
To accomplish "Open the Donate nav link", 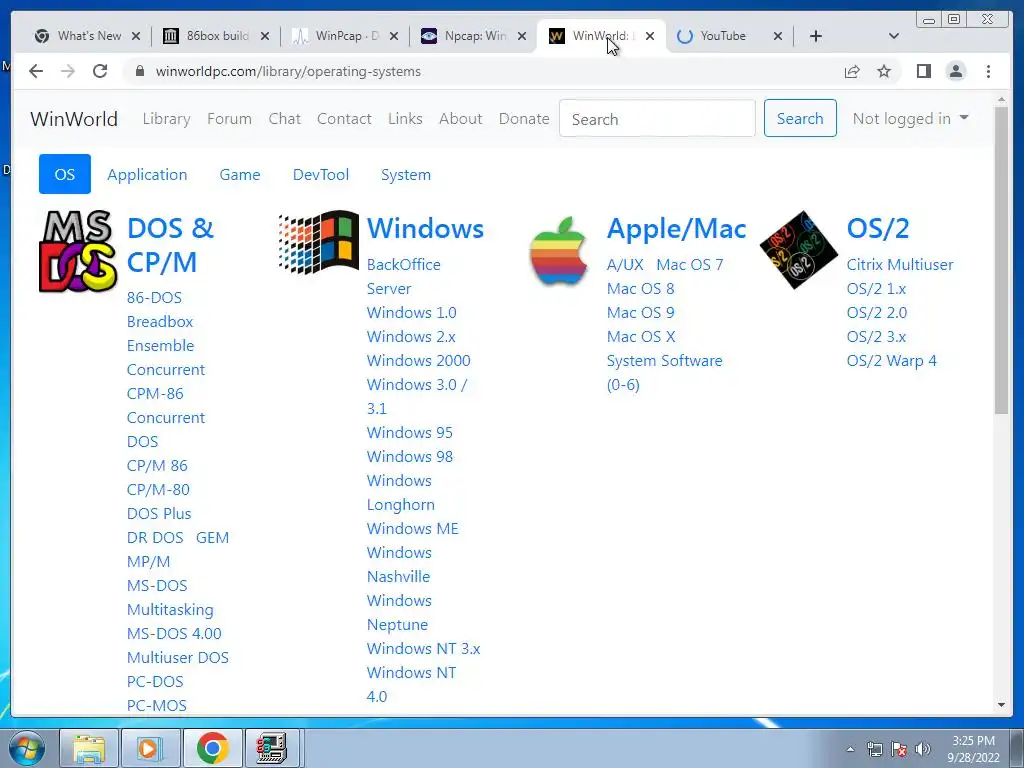I will [x=524, y=118].
